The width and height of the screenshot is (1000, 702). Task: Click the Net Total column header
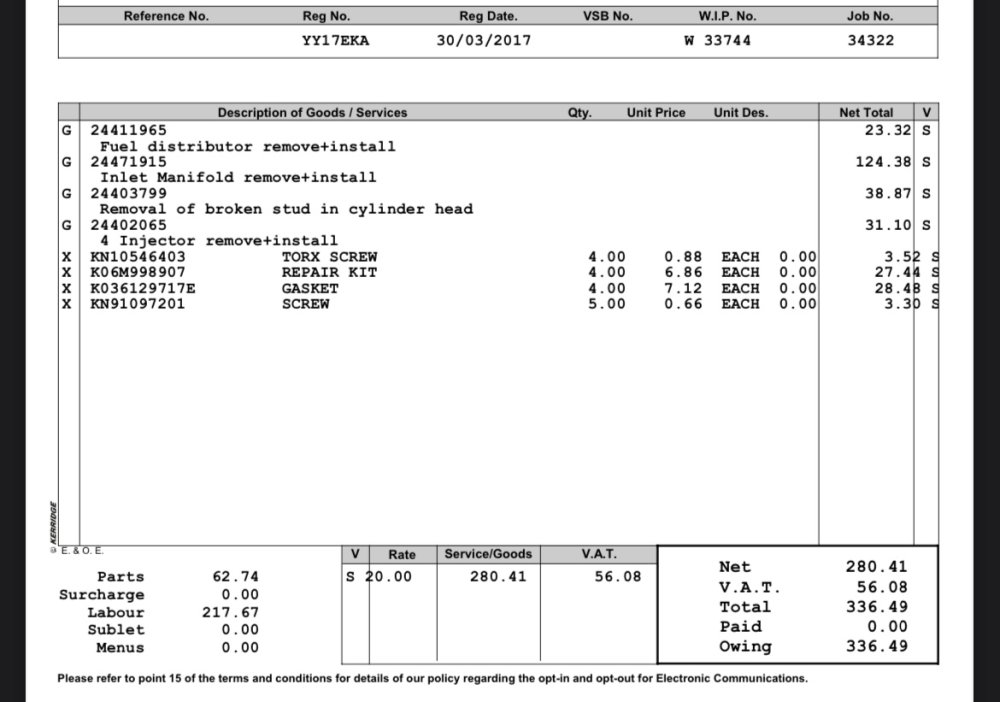point(865,113)
